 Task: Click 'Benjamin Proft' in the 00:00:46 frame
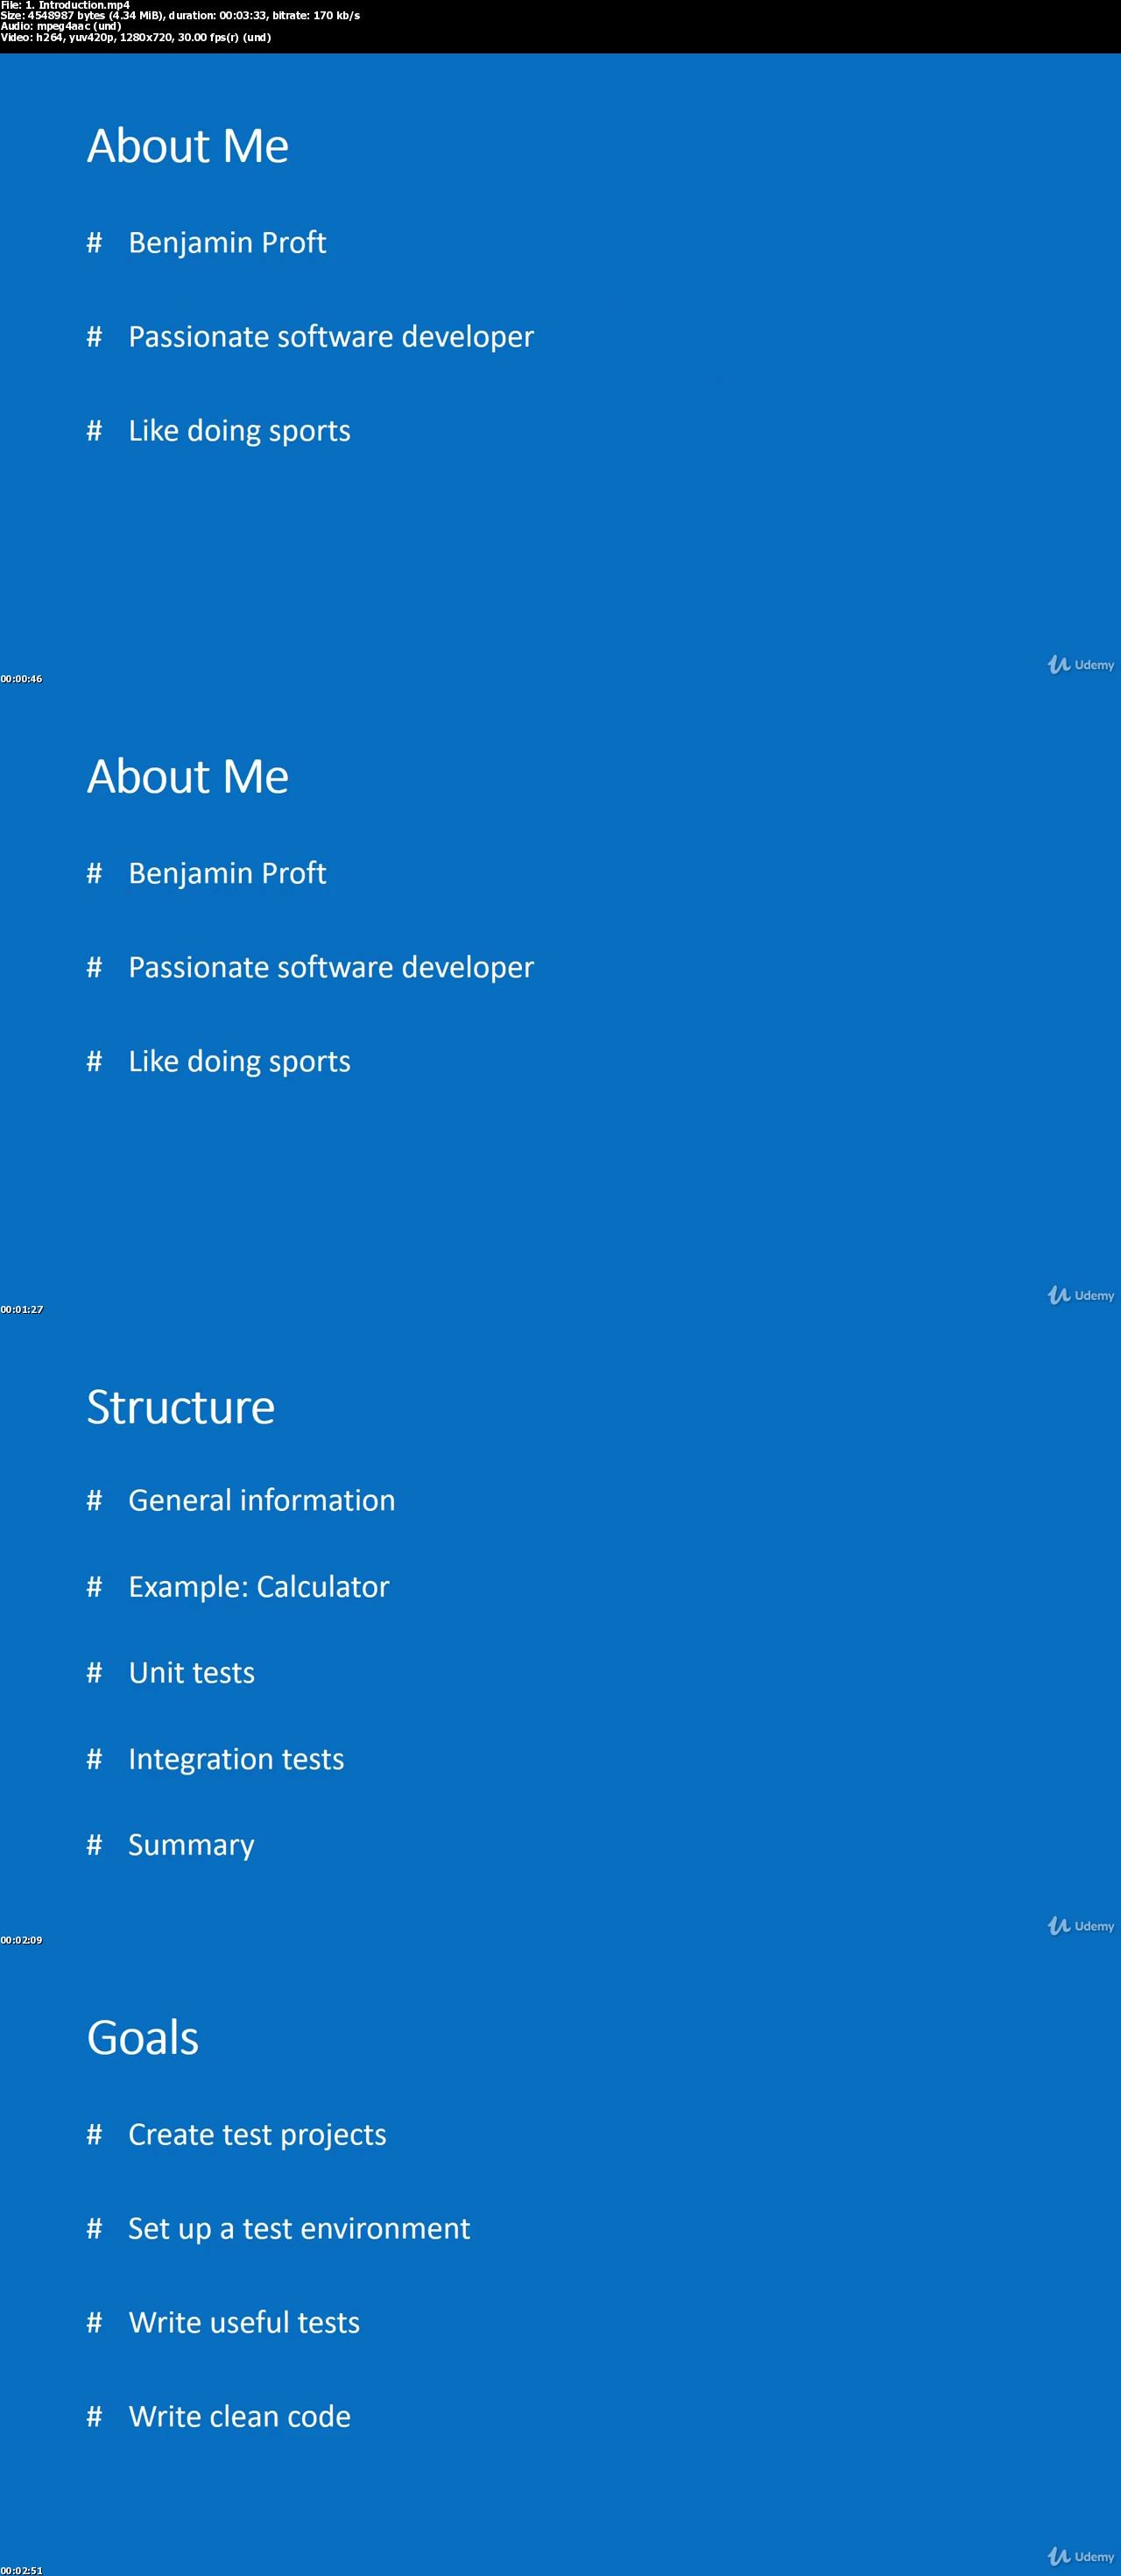[227, 243]
